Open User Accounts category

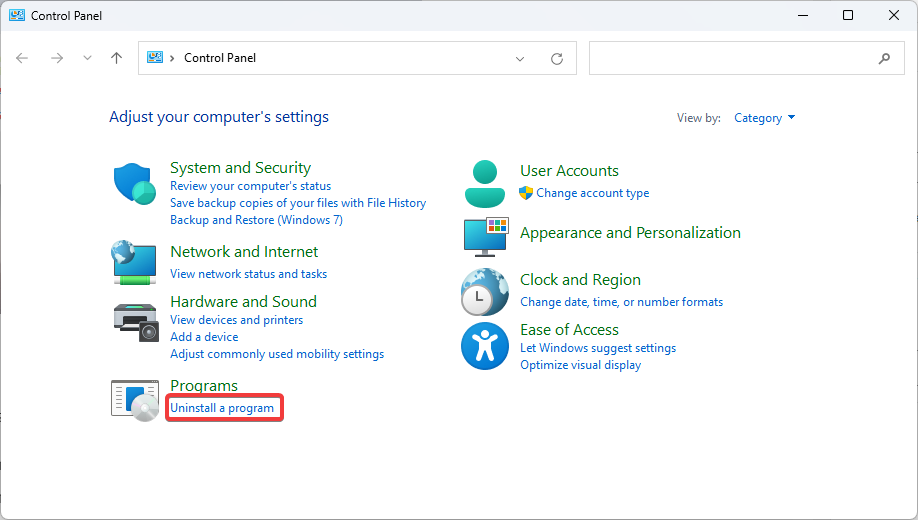tap(569, 170)
